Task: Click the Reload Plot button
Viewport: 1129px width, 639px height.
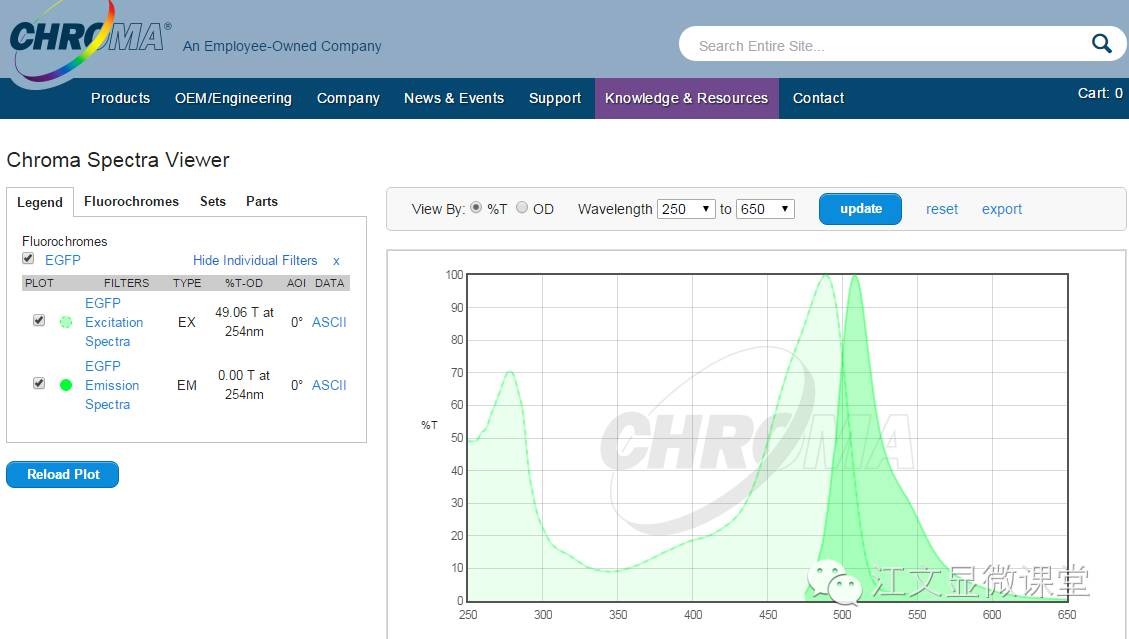Action: pos(63,474)
